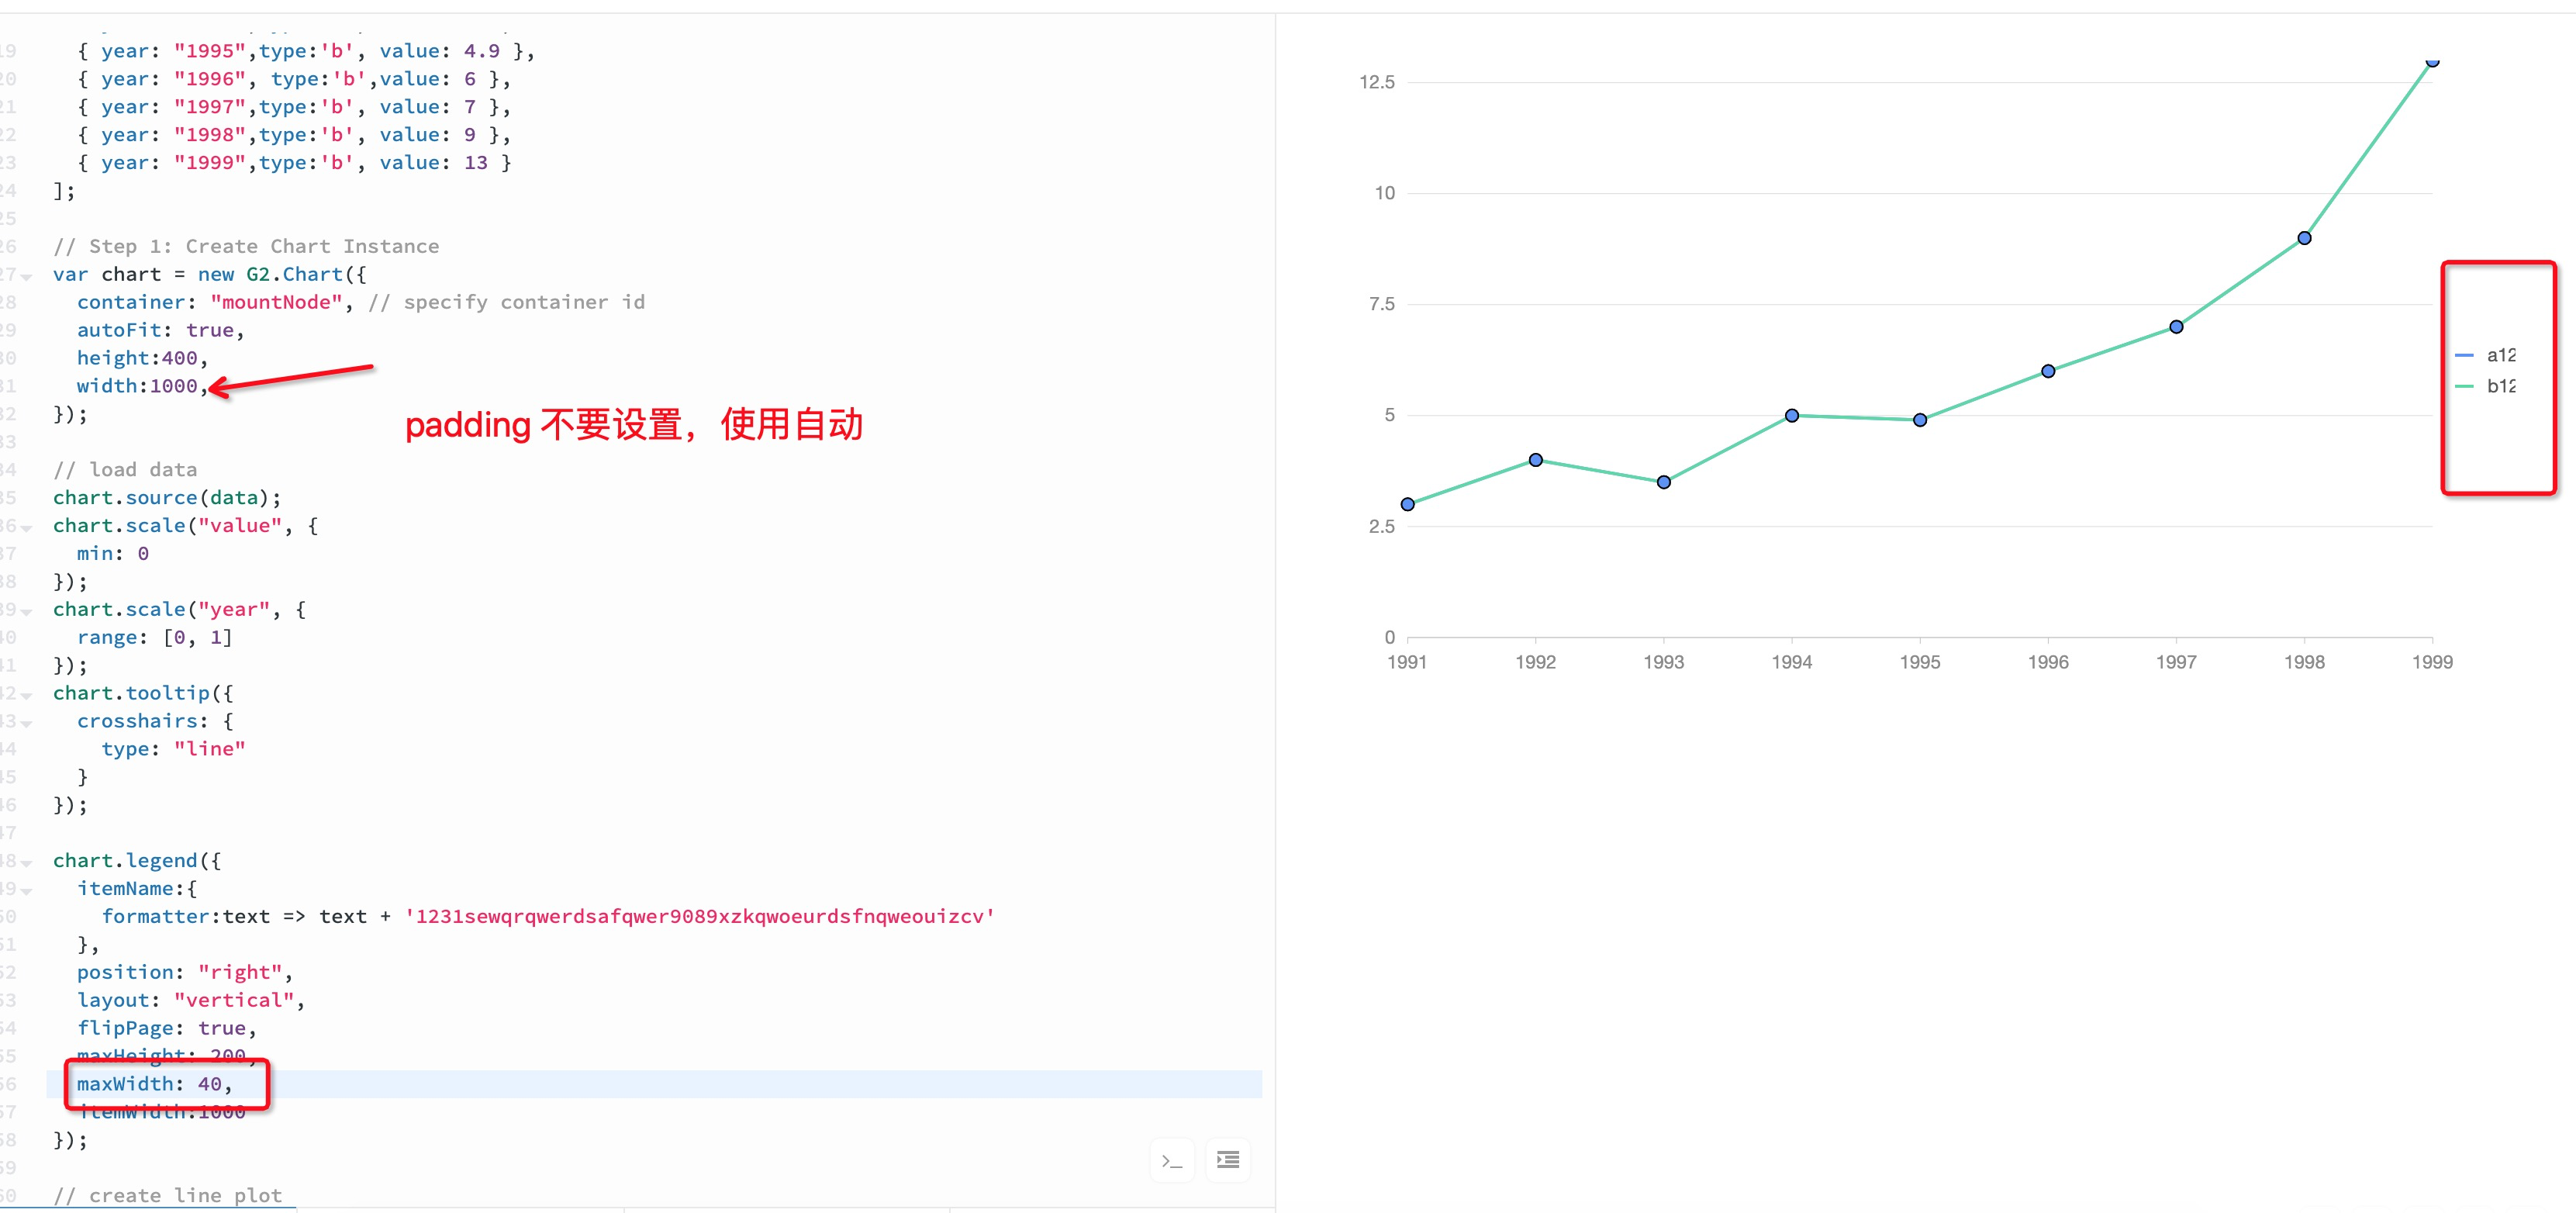
Task: Click the blue a12 legend marker line
Action: point(2464,354)
